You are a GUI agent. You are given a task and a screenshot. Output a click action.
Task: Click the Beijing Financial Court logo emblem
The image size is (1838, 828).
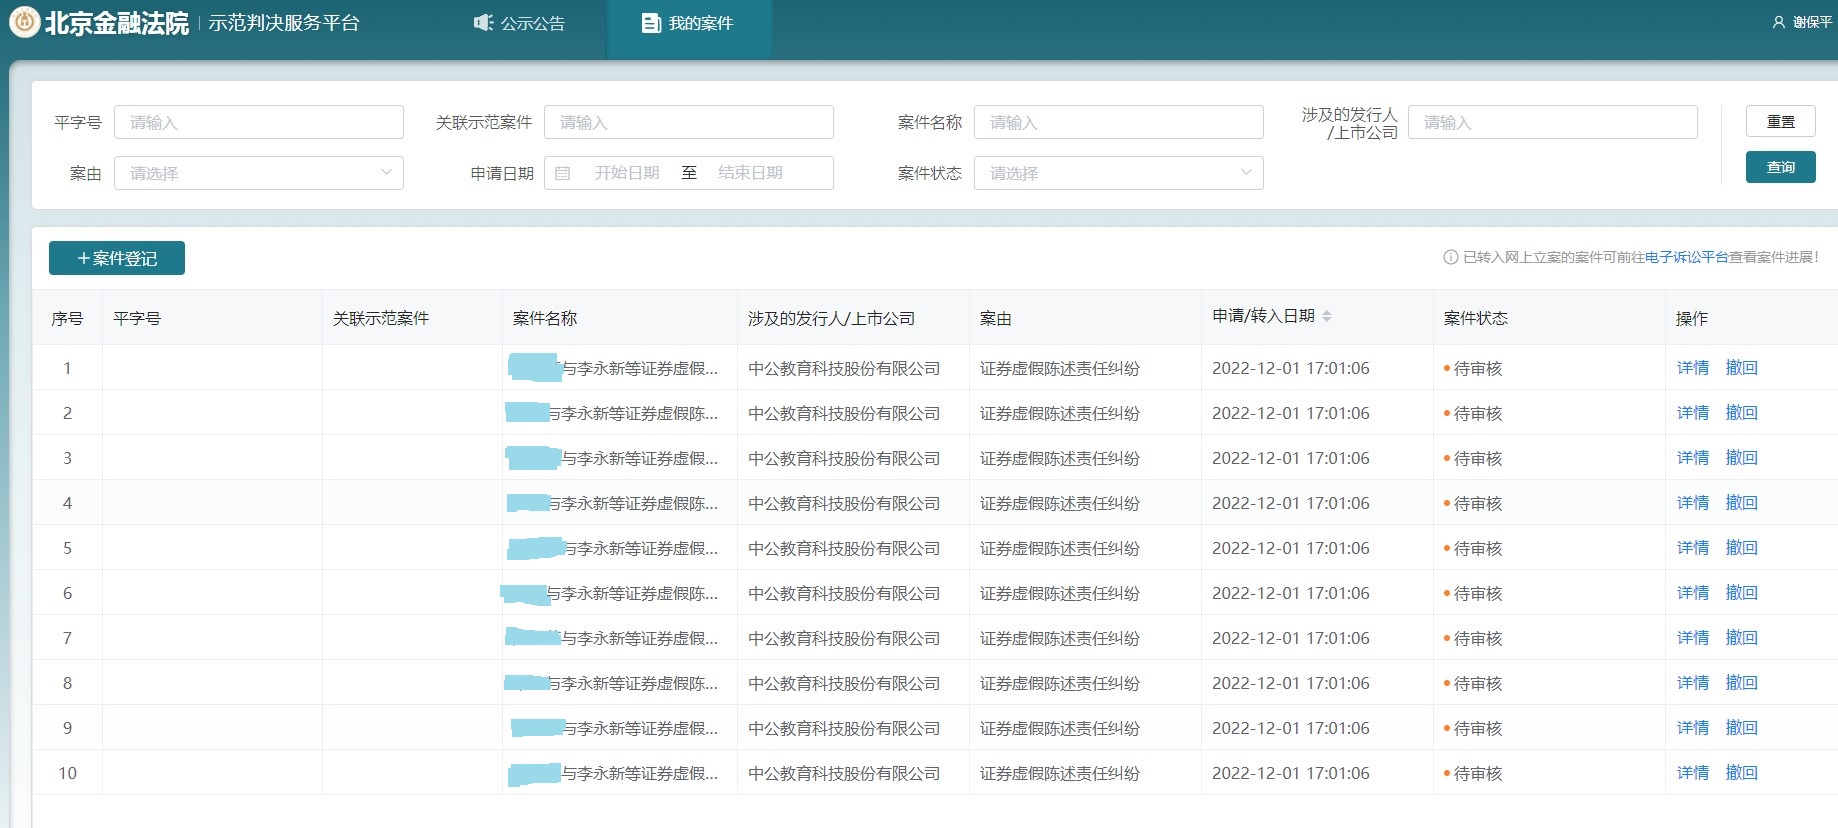pyautogui.click(x=24, y=22)
